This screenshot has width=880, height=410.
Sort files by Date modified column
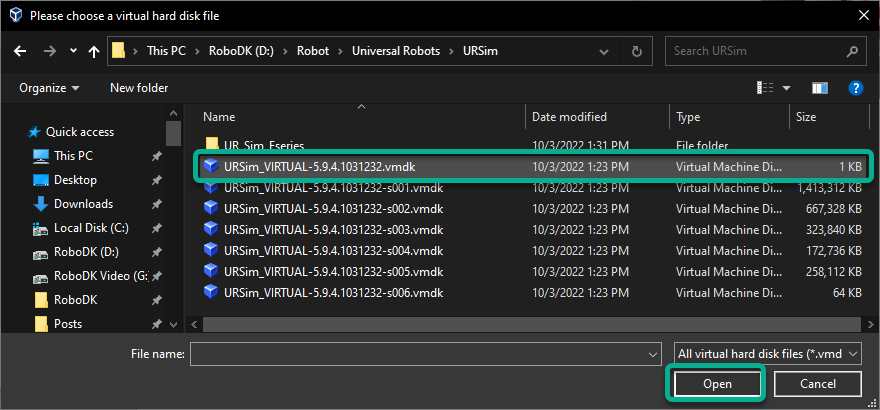[x=569, y=117]
